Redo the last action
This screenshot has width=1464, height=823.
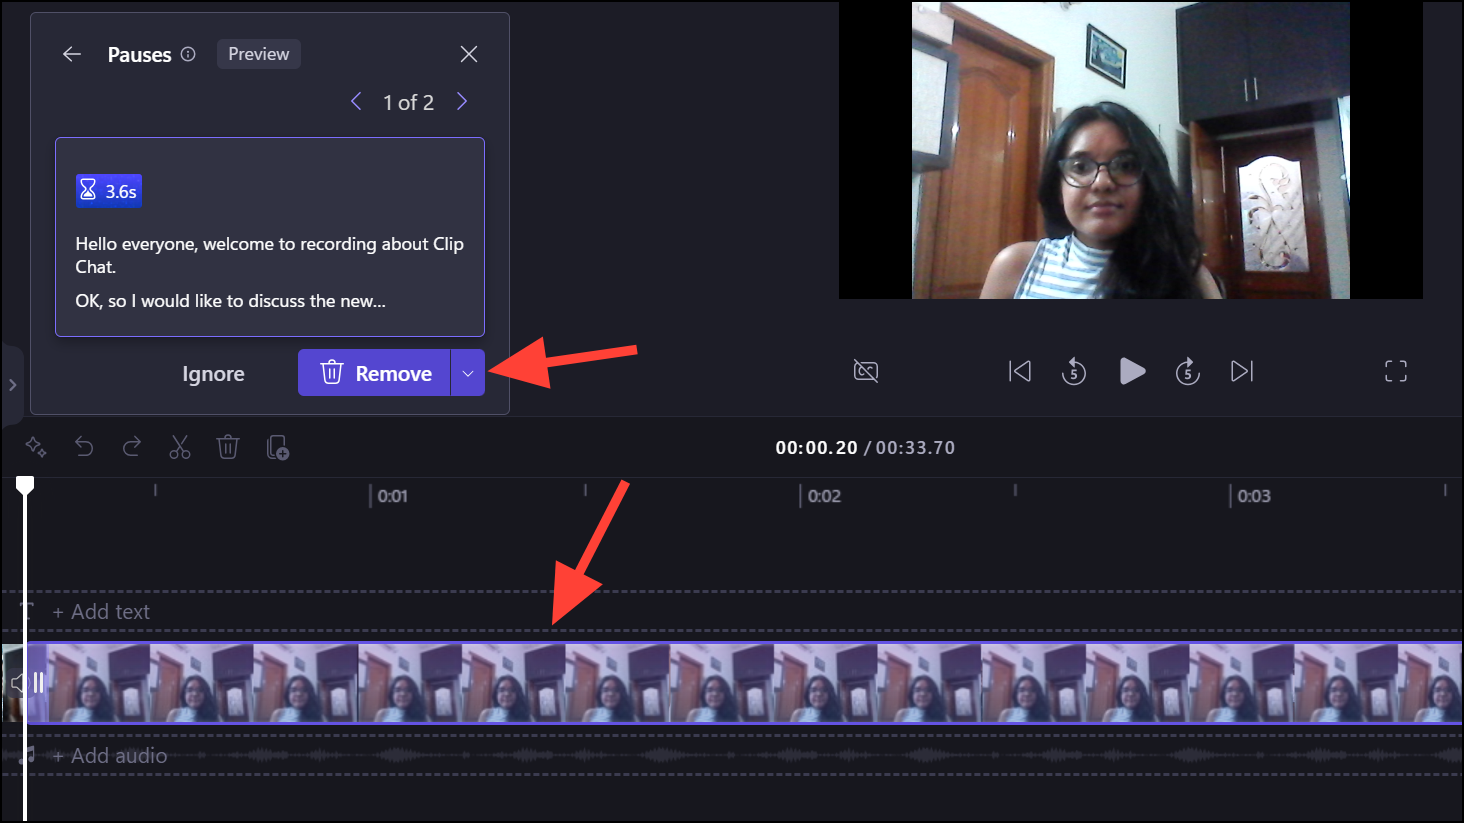132,447
